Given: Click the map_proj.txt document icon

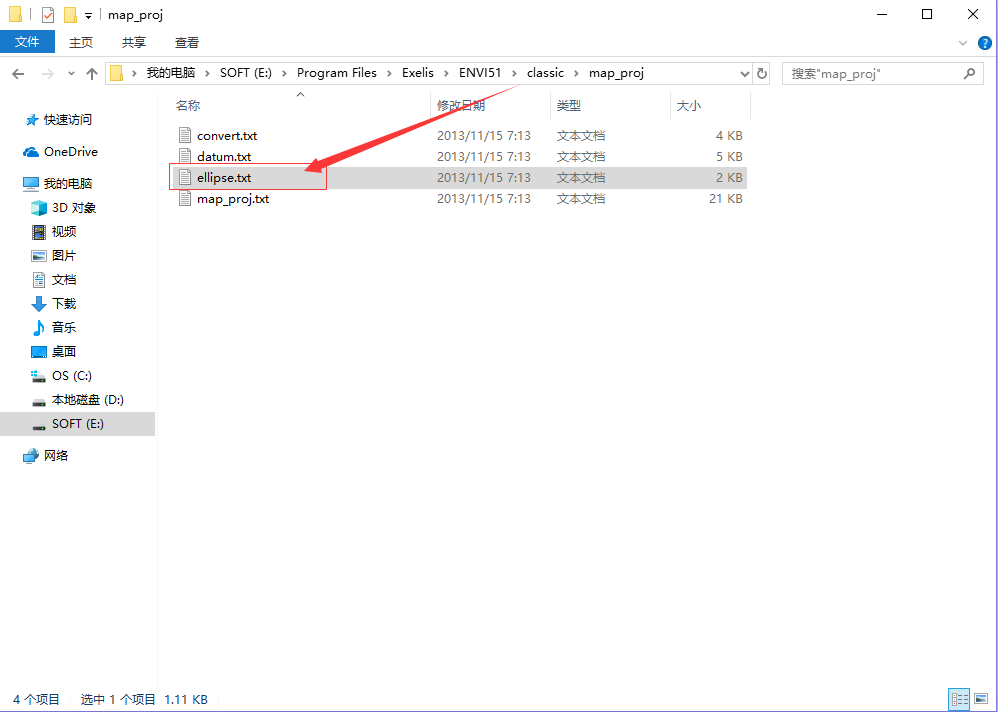Looking at the screenshot, I should coord(185,198).
